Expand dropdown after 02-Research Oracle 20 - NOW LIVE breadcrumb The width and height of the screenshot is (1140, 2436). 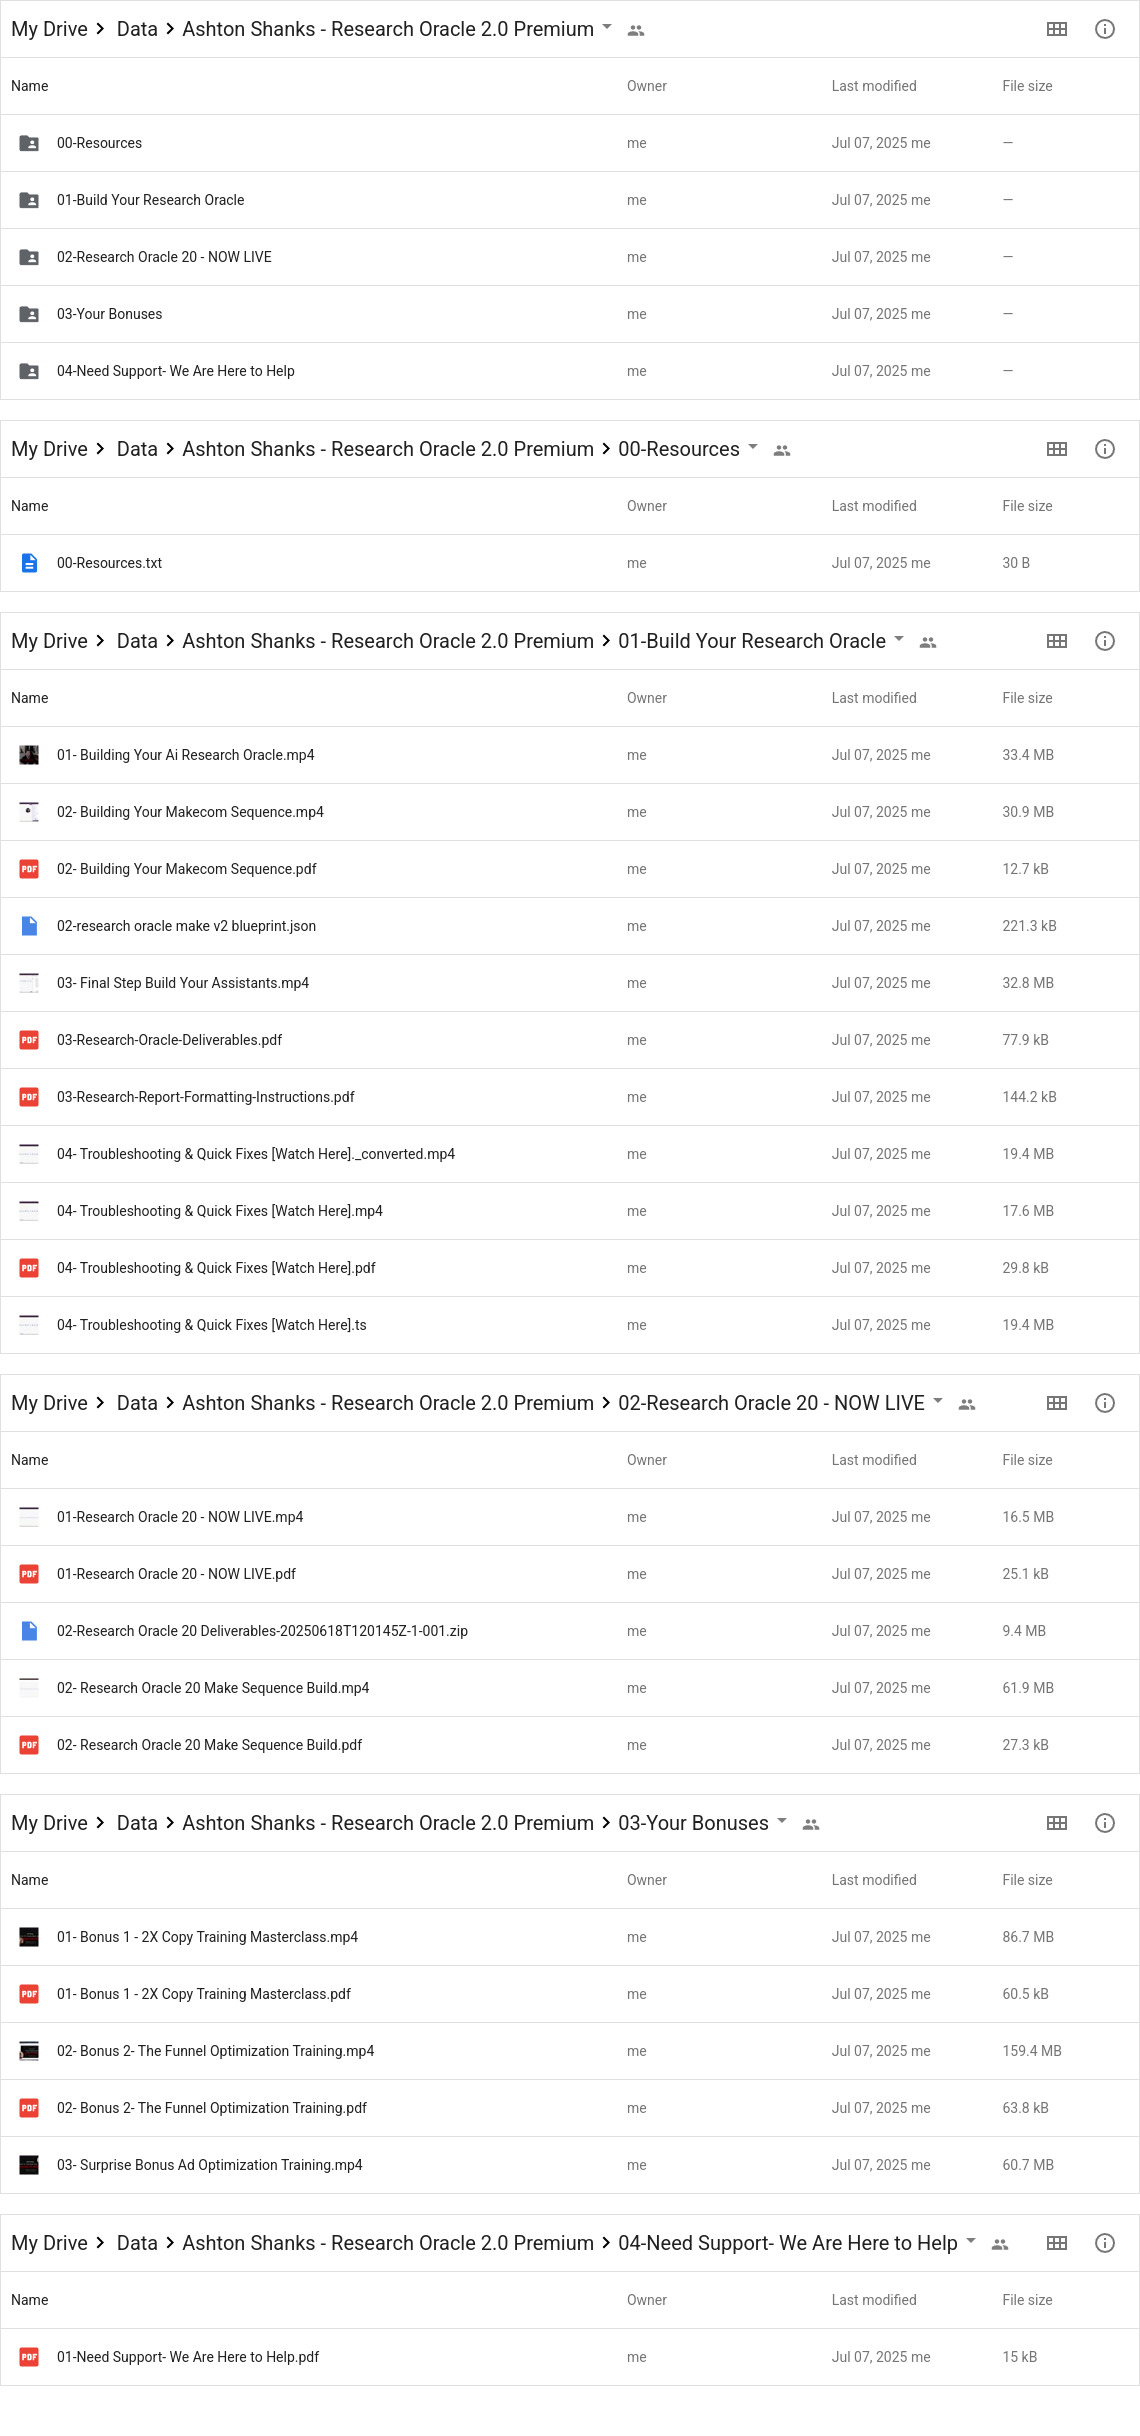(938, 1401)
